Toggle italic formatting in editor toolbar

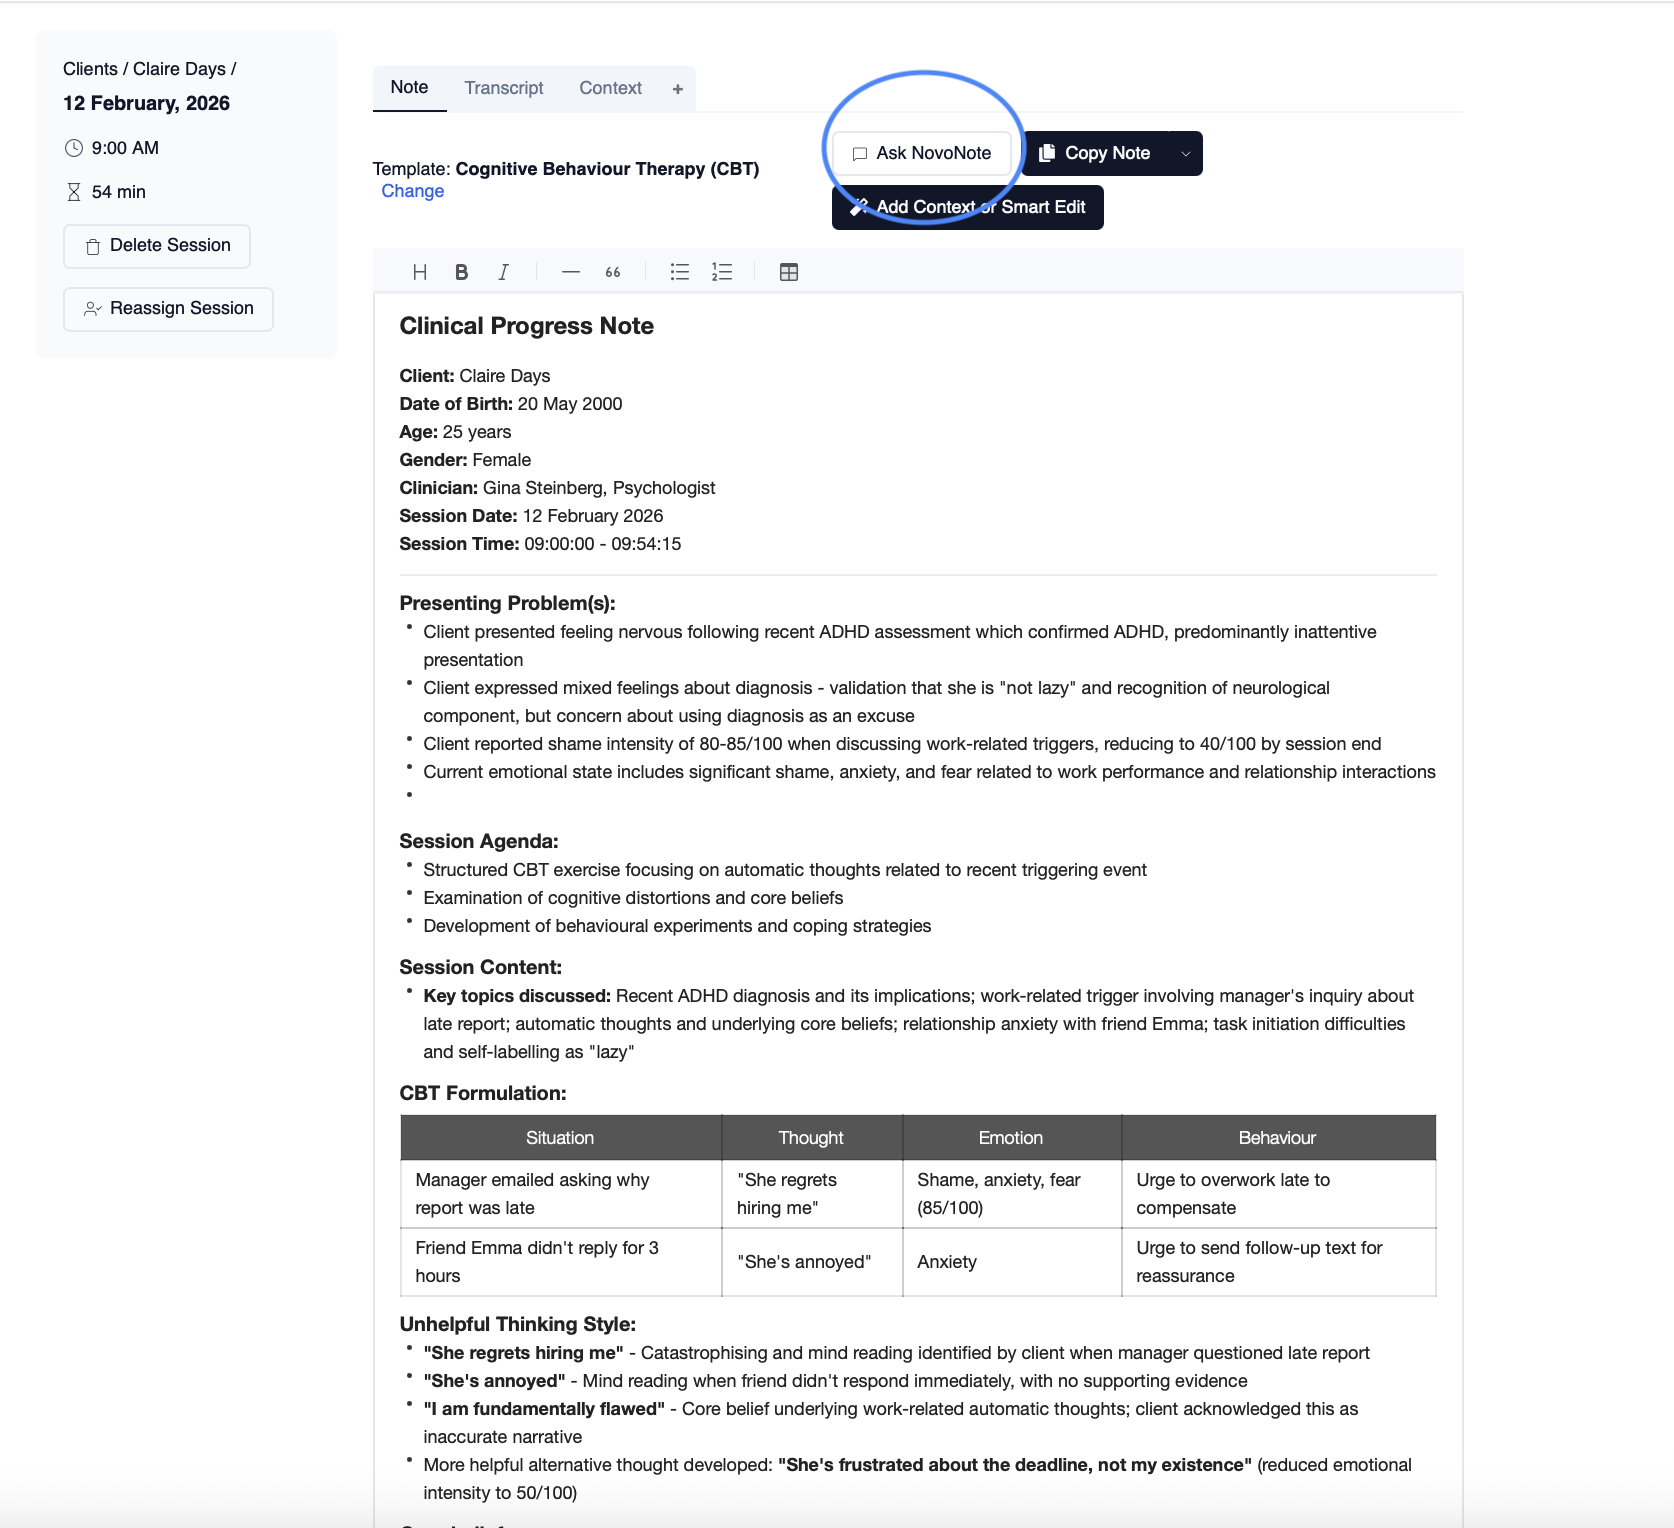point(503,272)
